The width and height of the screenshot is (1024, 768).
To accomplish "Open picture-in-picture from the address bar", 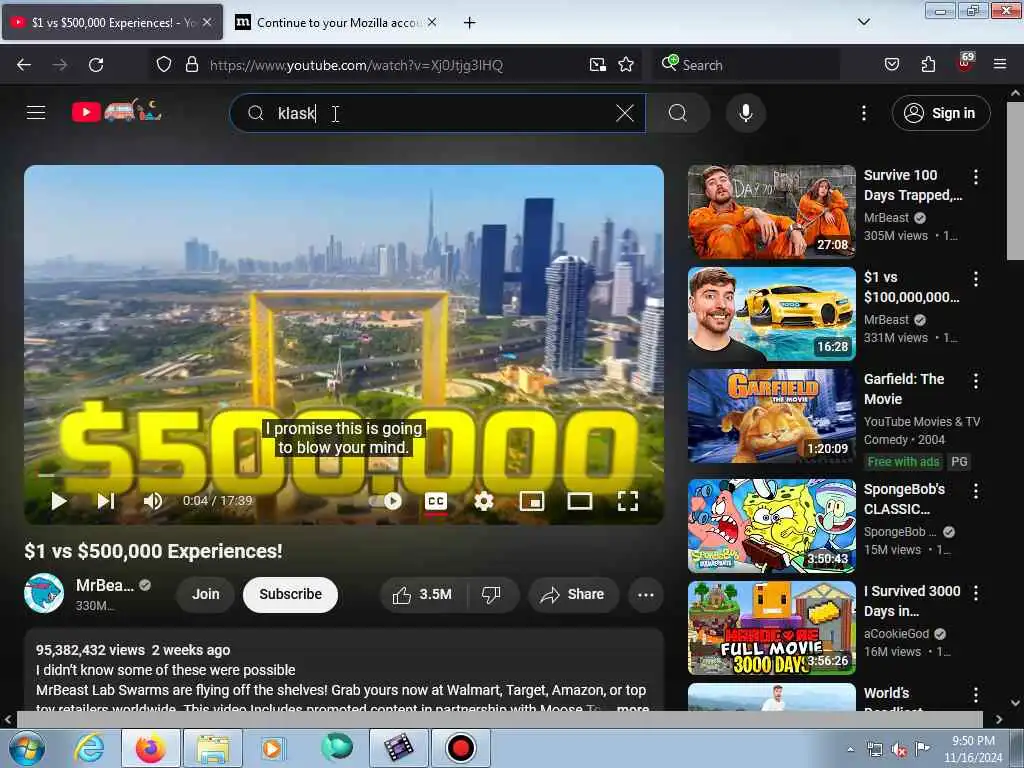I will click(598, 65).
